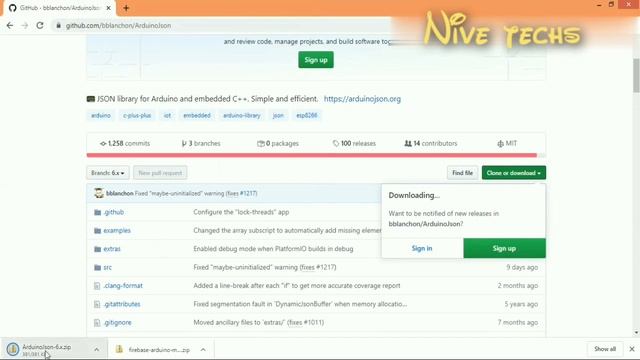
Task: View 0 packages
Action: (278, 143)
